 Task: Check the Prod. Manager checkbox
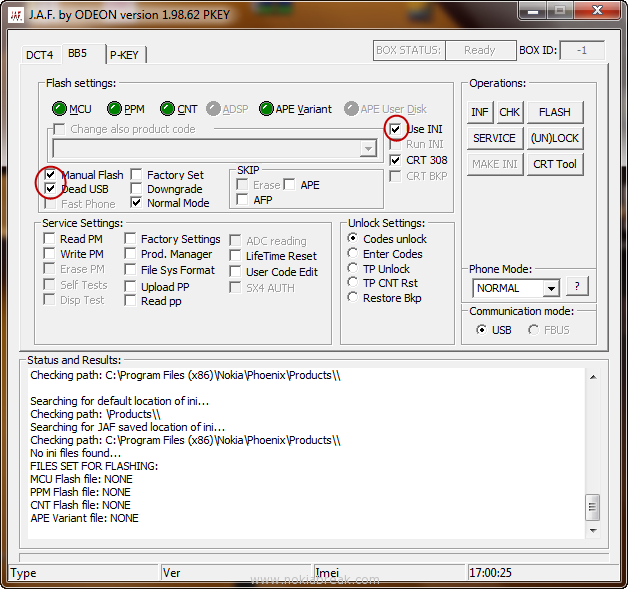pyautogui.click(x=130, y=253)
